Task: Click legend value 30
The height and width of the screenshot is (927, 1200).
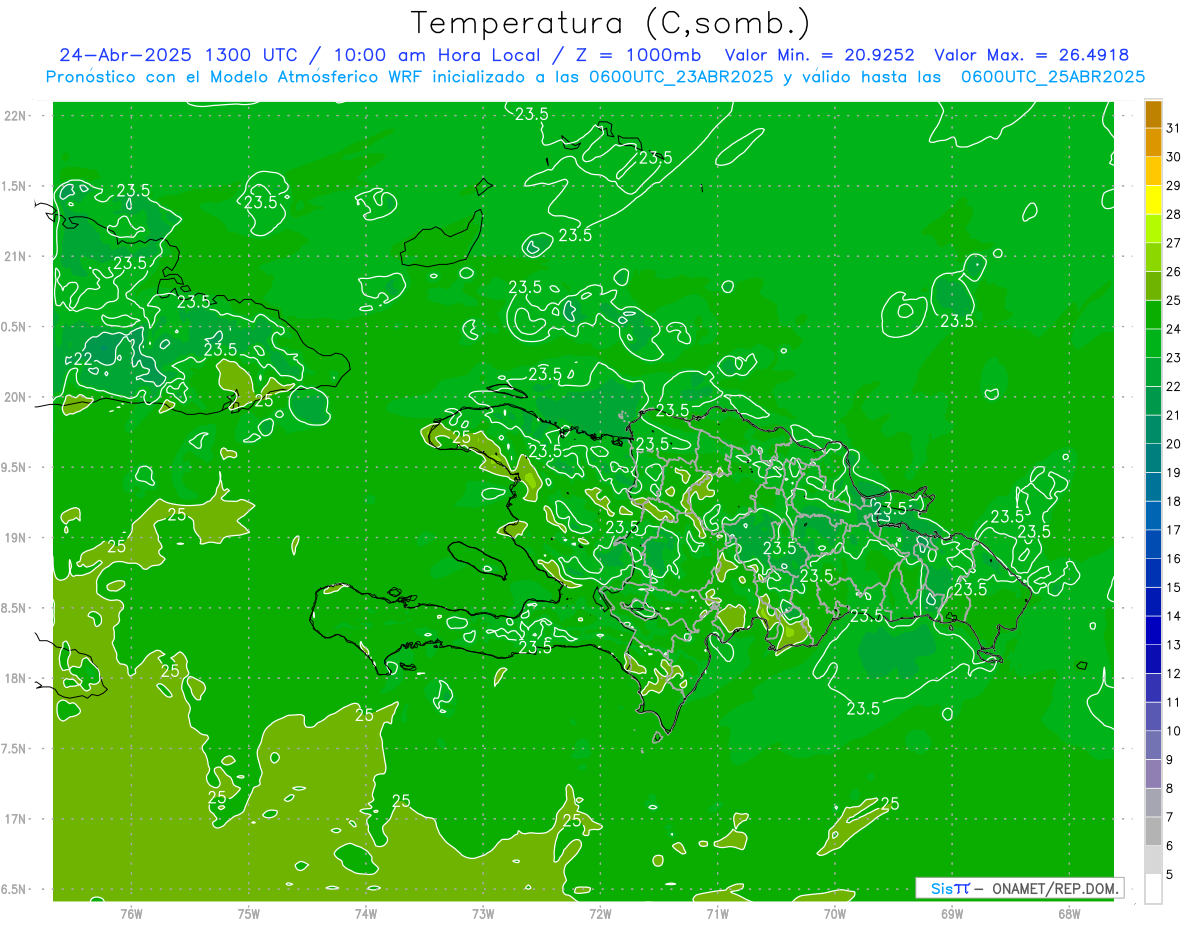Action: point(1173,157)
